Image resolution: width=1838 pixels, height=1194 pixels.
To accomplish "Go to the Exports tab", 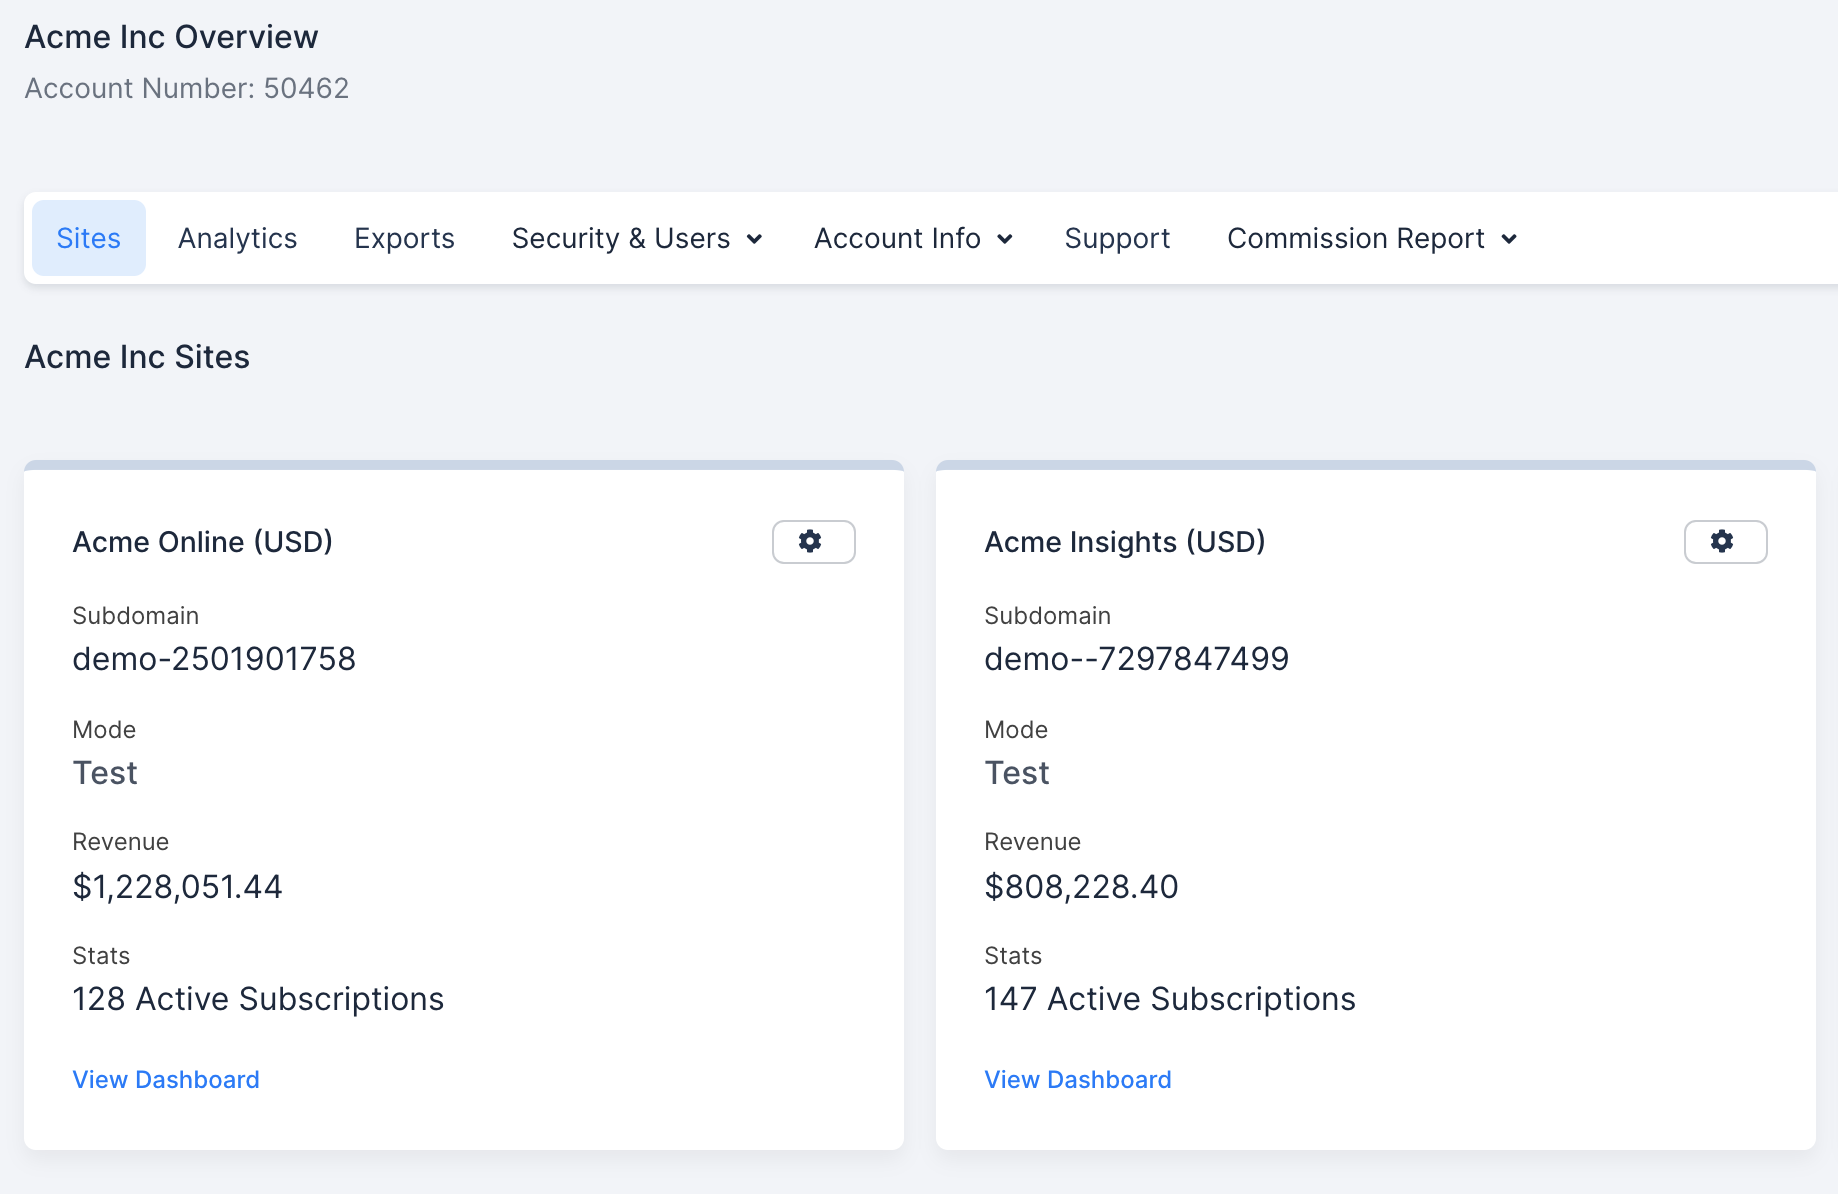I will coord(404,238).
